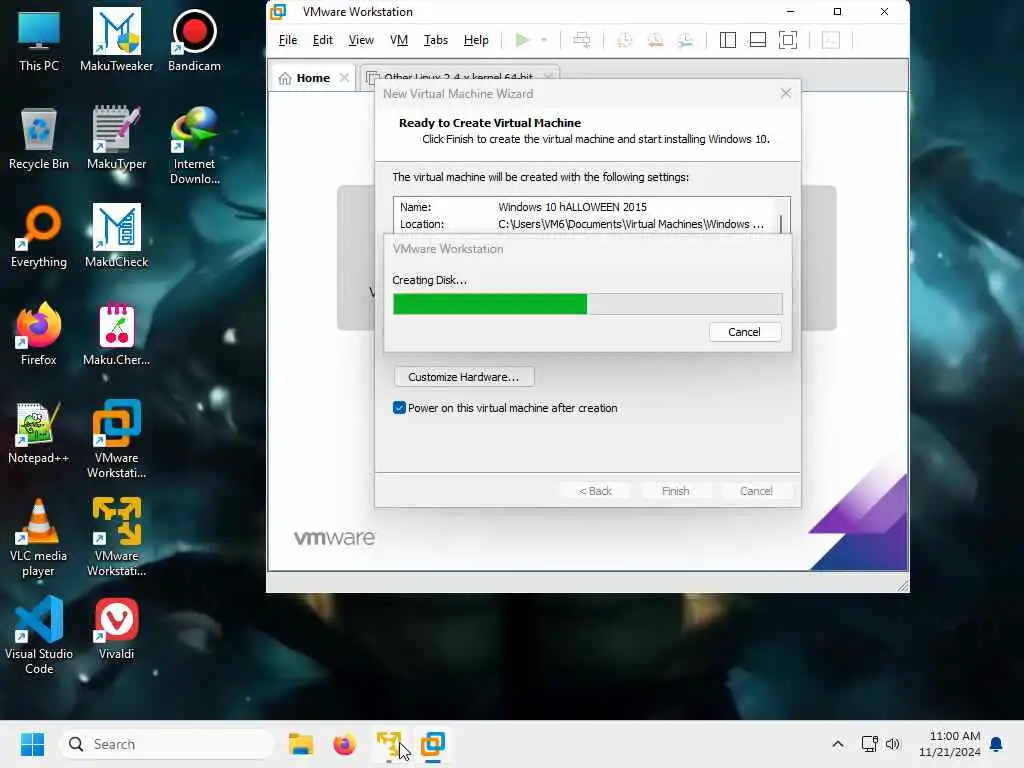Screen dimensions: 1024x768
Task: Open Notepad++ desktop icon
Action: pyautogui.click(x=39, y=433)
